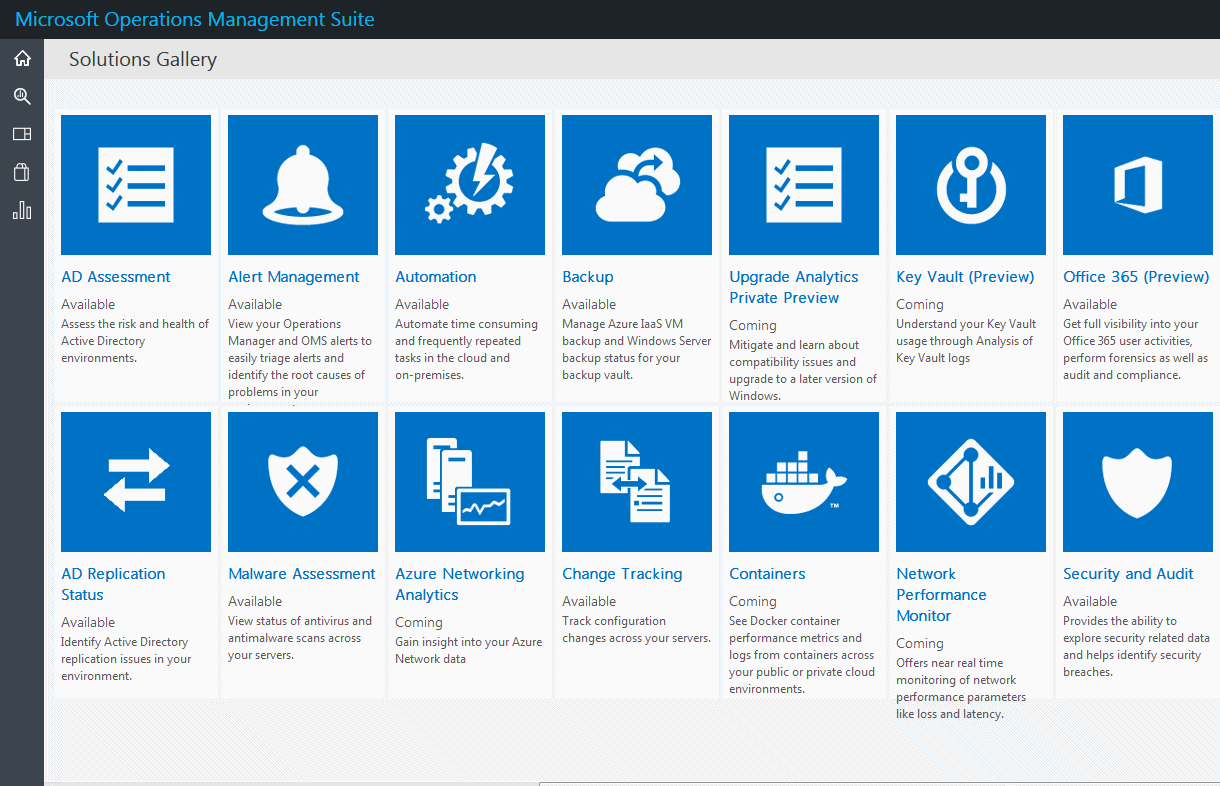Open the Containers title link
Viewport: 1220px width, 786px height.
(x=767, y=574)
